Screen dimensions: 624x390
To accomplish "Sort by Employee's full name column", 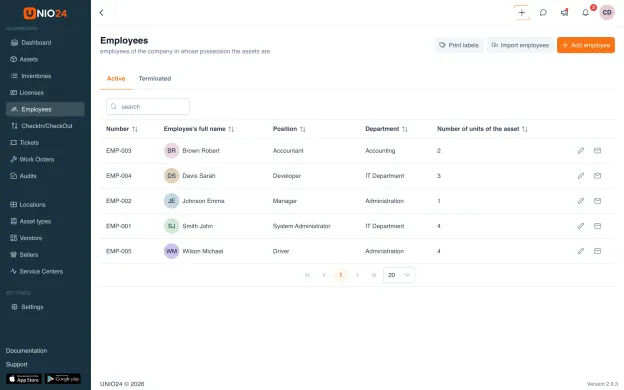I will [x=199, y=129].
